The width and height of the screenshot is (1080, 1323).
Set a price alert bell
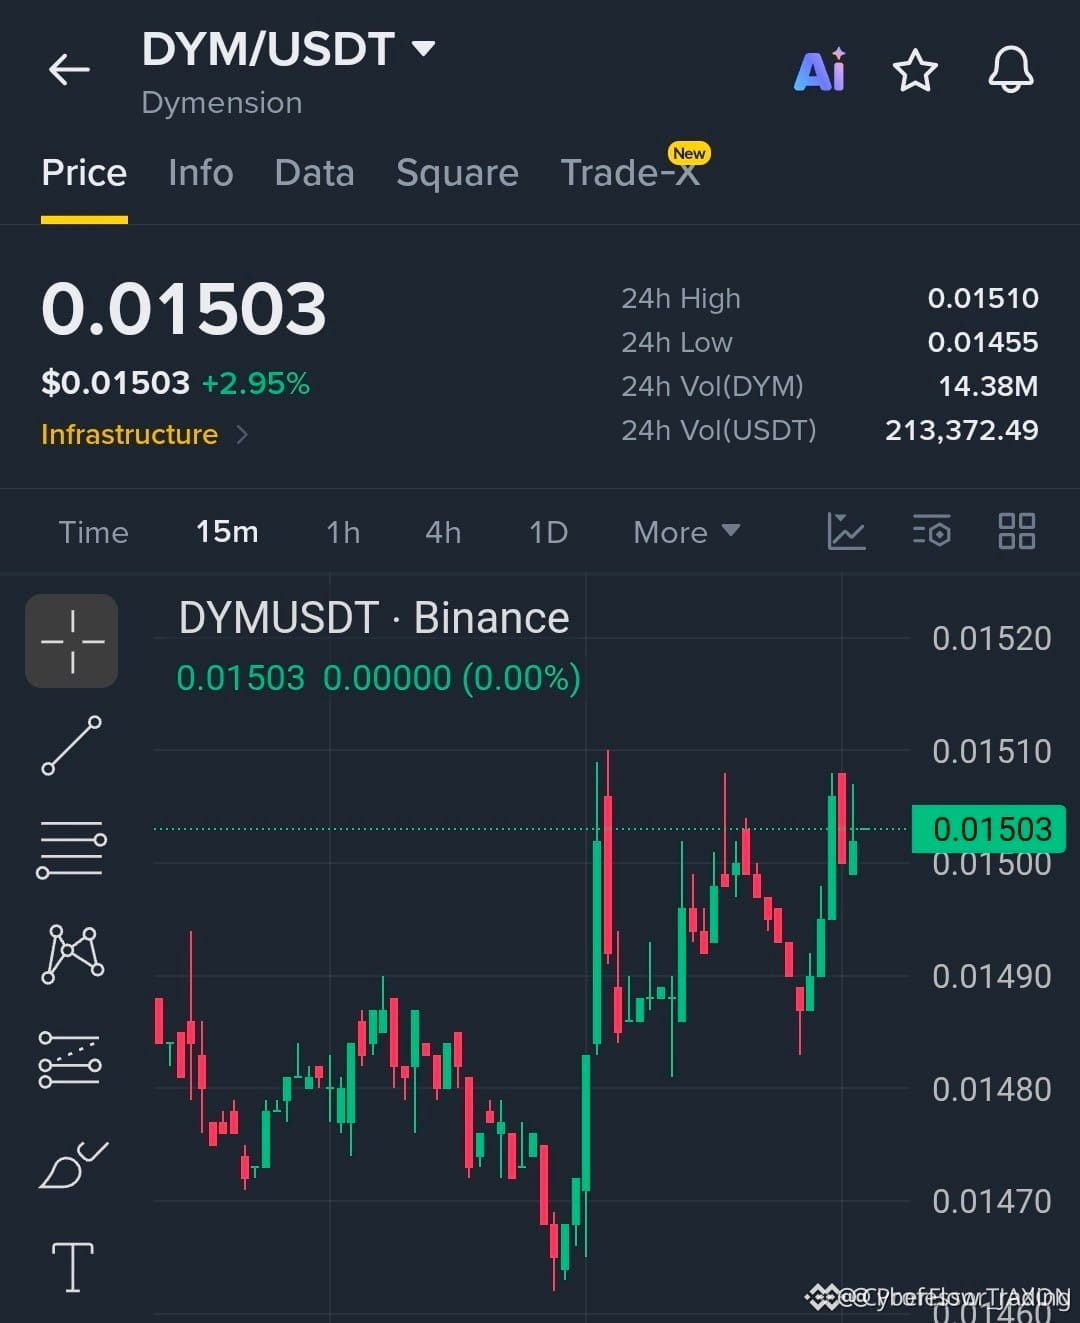tap(1011, 70)
